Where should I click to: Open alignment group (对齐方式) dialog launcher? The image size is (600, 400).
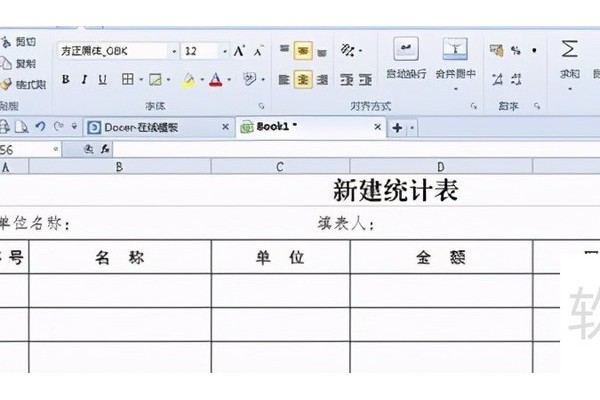[474, 106]
